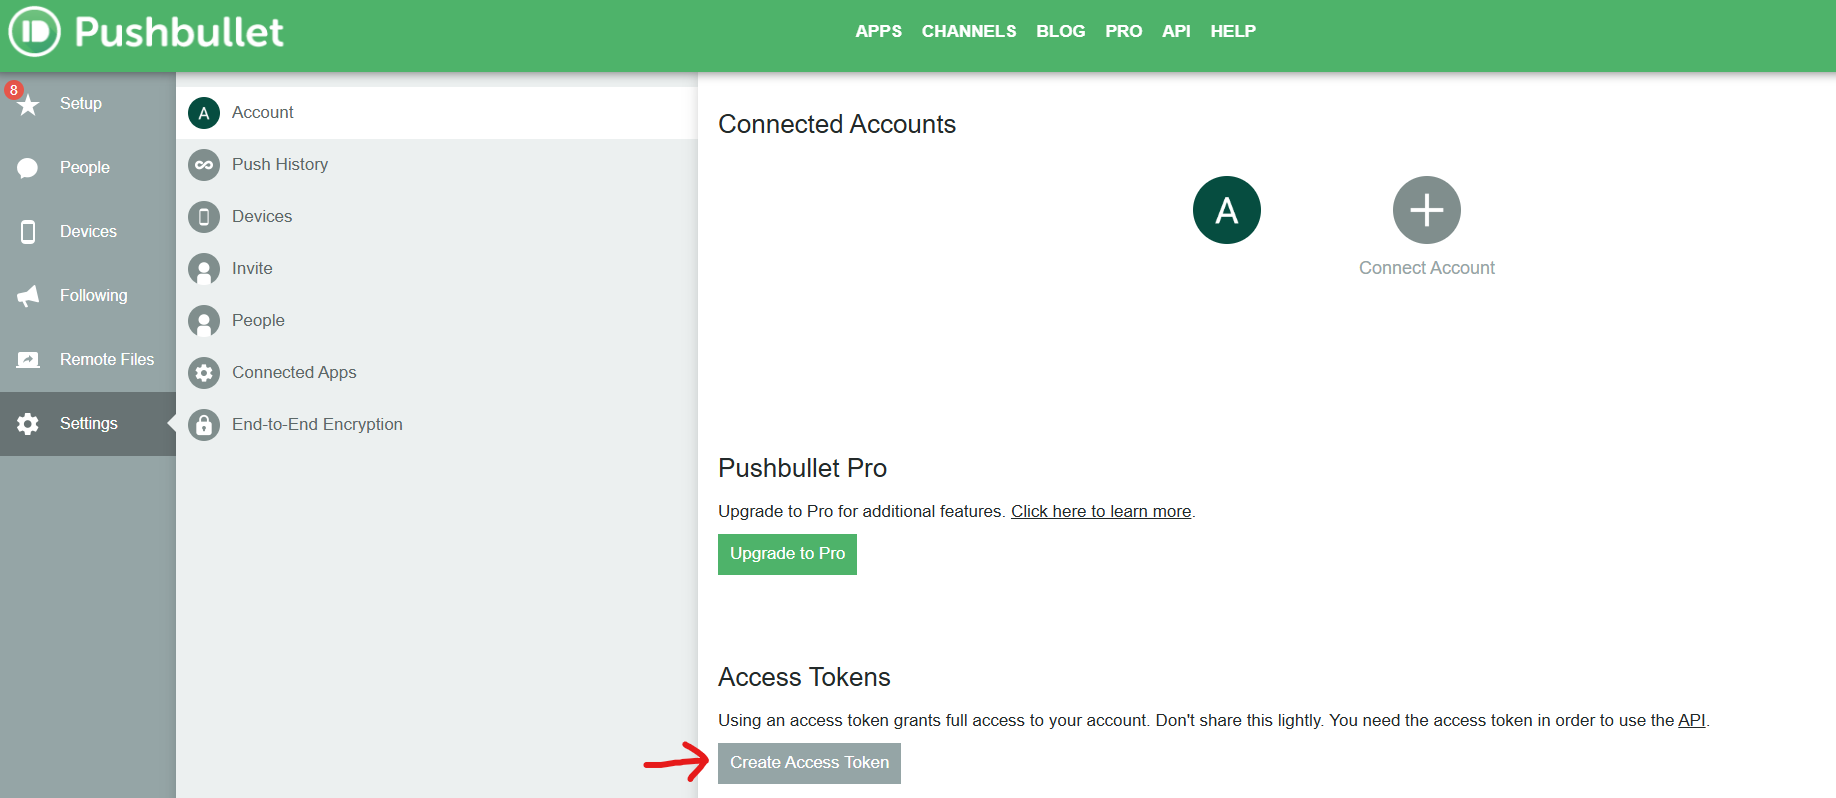Open Remote Files via the laptop icon

tap(28, 360)
